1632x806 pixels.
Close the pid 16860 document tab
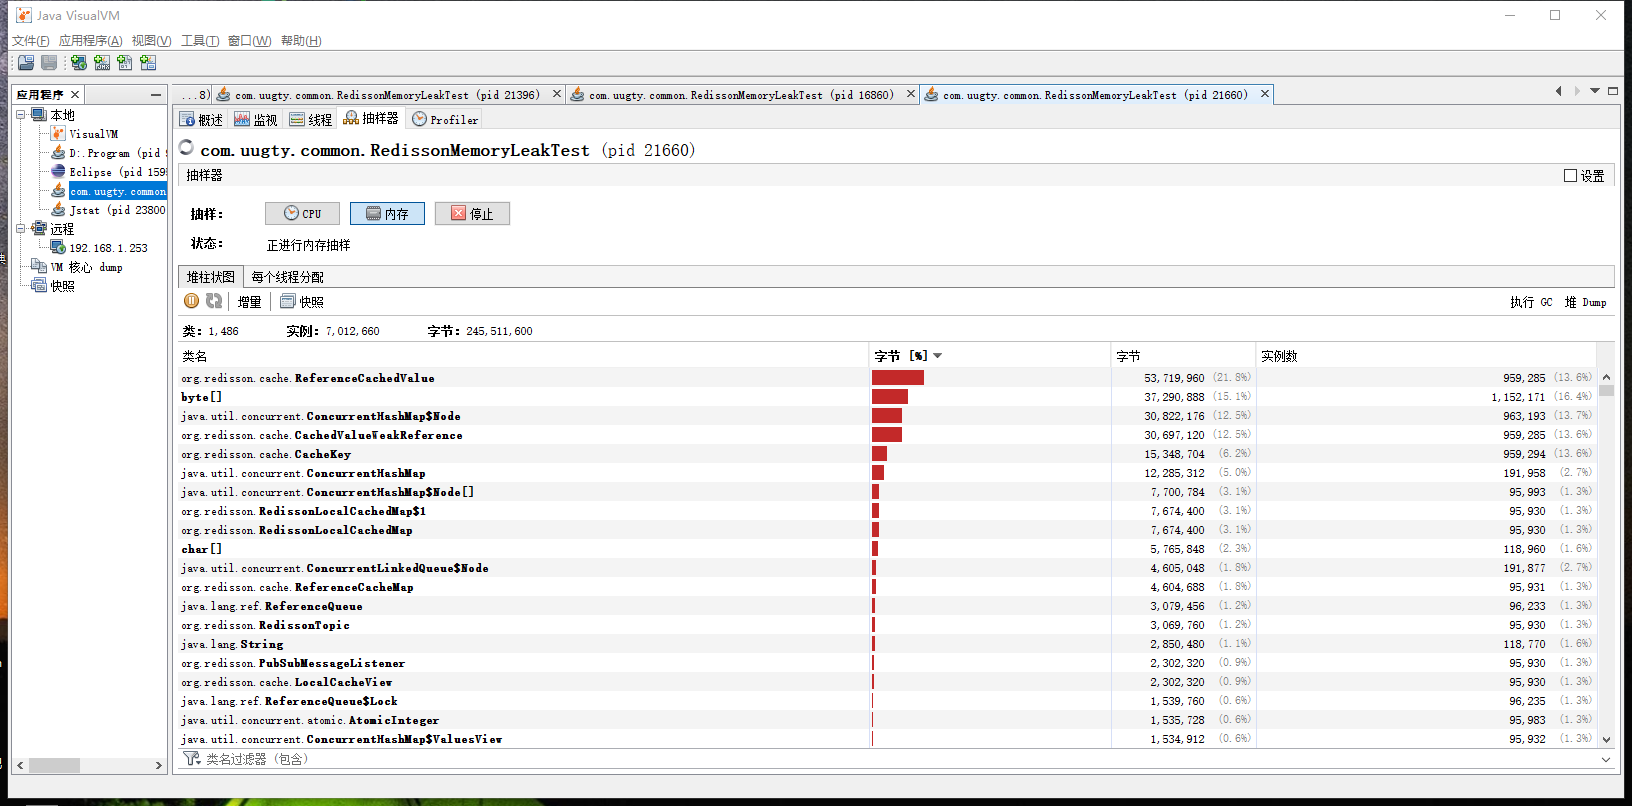(911, 94)
